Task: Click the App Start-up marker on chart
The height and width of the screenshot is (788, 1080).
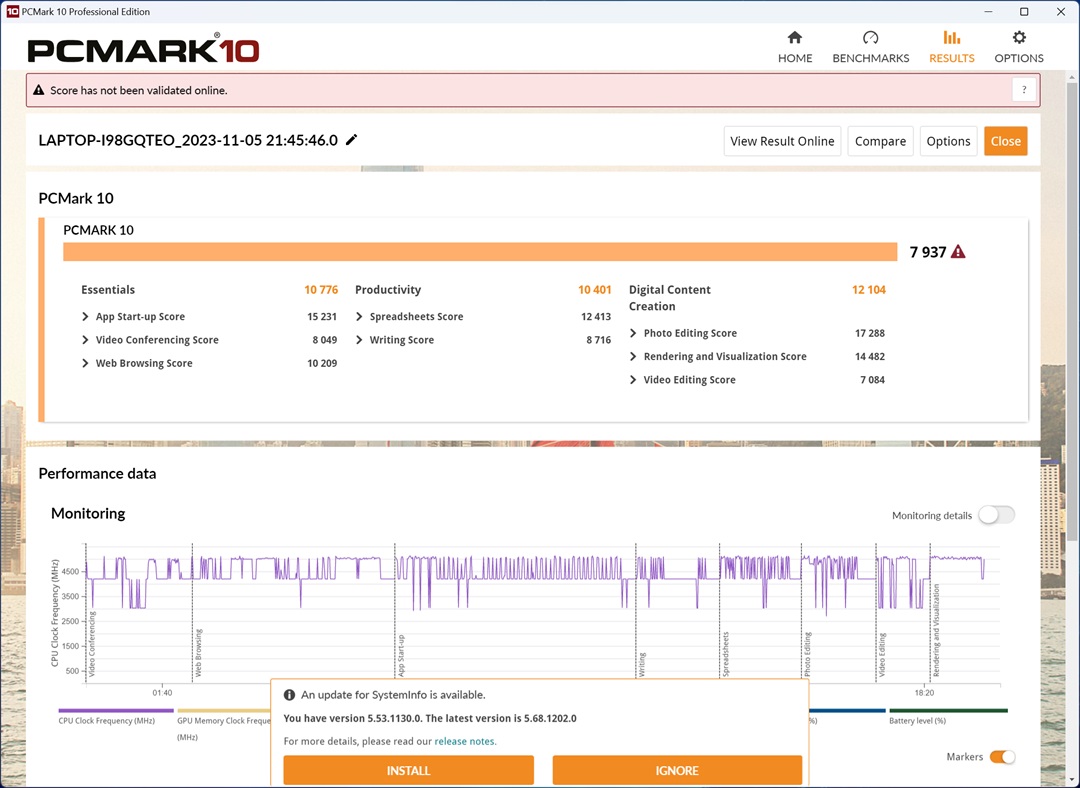Action: (x=401, y=656)
